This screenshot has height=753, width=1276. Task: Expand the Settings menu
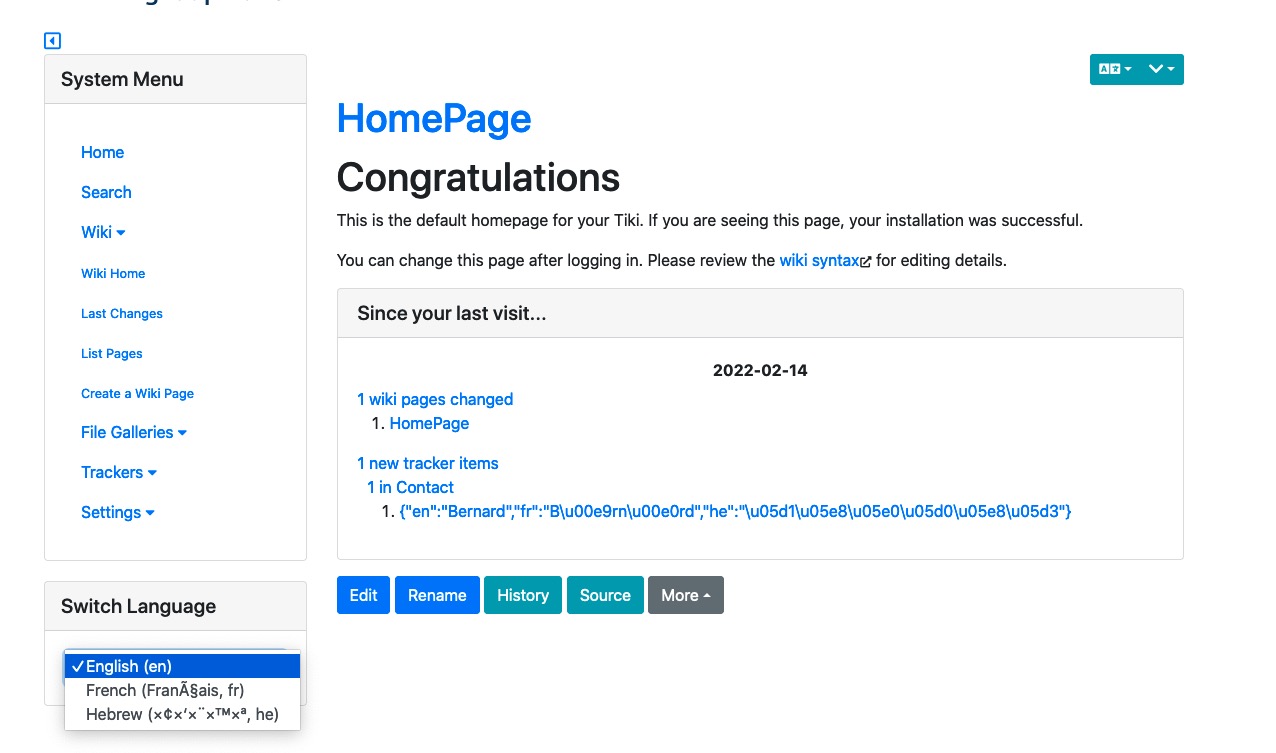(x=118, y=512)
